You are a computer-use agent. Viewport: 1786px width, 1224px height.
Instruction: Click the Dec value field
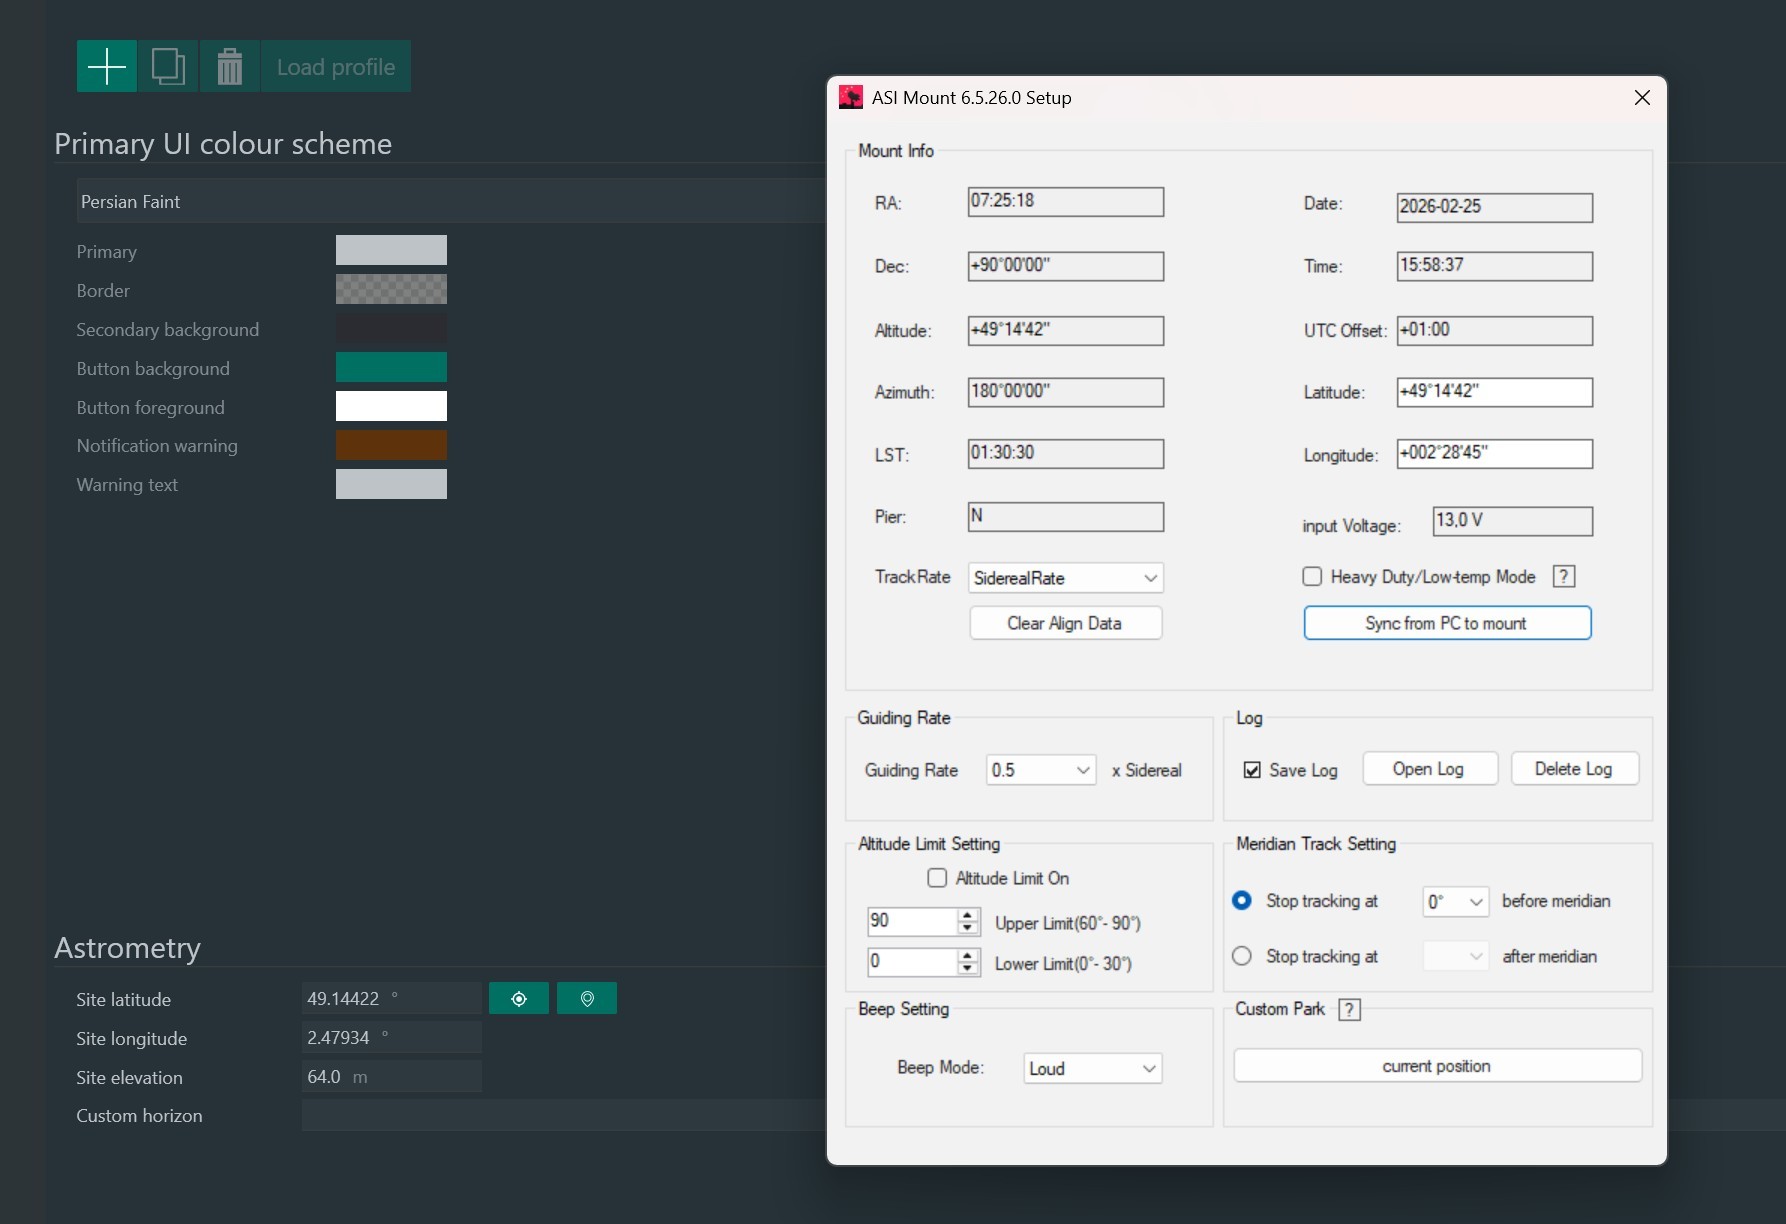tap(1066, 266)
